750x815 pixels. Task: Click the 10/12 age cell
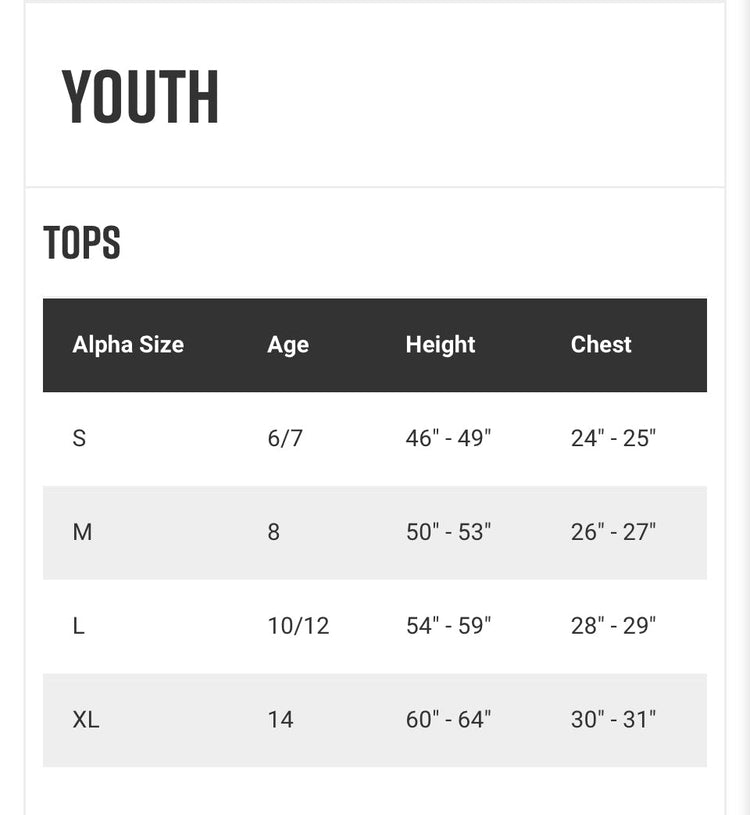(298, 626)
